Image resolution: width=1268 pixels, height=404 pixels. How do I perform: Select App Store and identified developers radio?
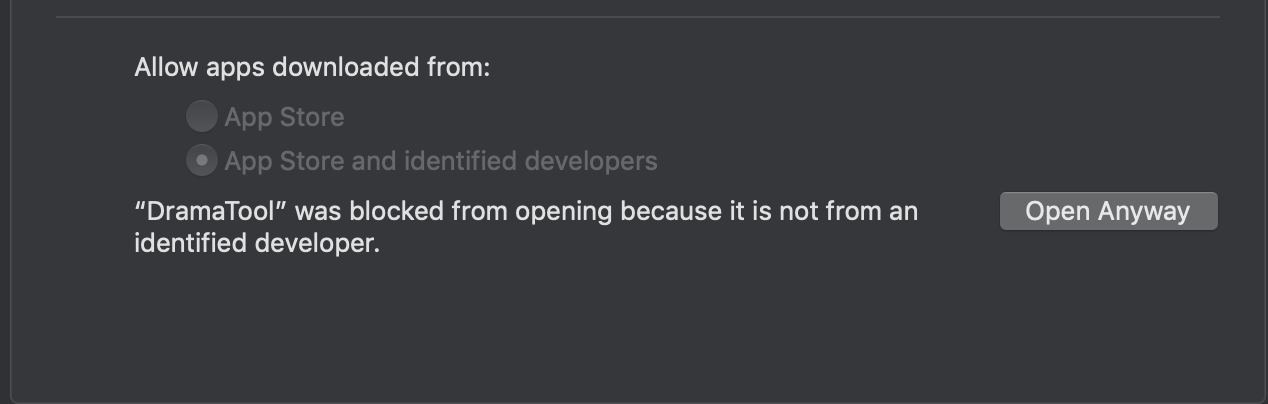tap(201, 160)
